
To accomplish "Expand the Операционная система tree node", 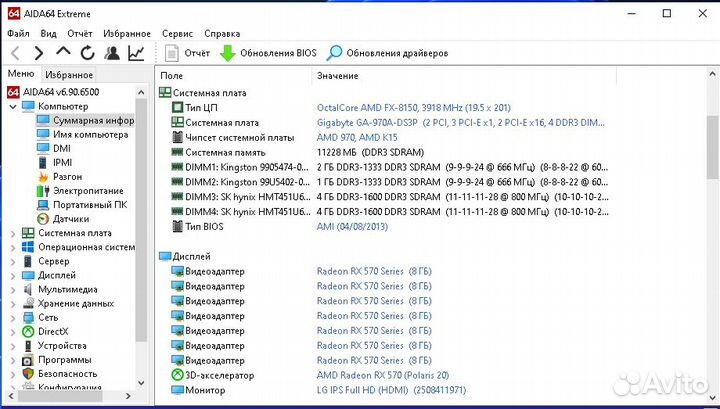I will [x=13, y=248].
